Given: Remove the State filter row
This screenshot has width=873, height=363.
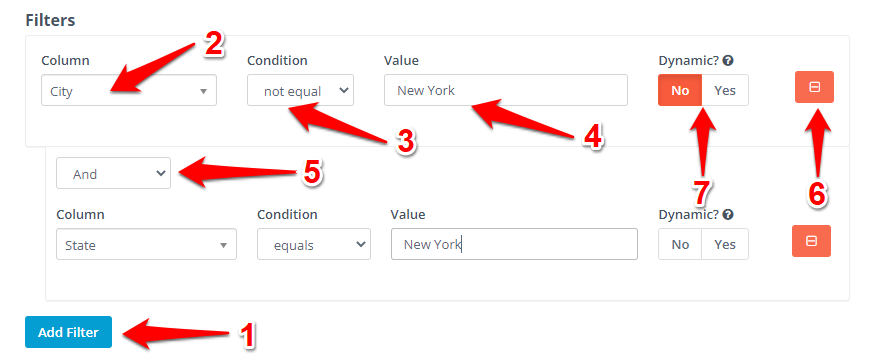Looking at the screenshot, I should (x=811, y=241).
